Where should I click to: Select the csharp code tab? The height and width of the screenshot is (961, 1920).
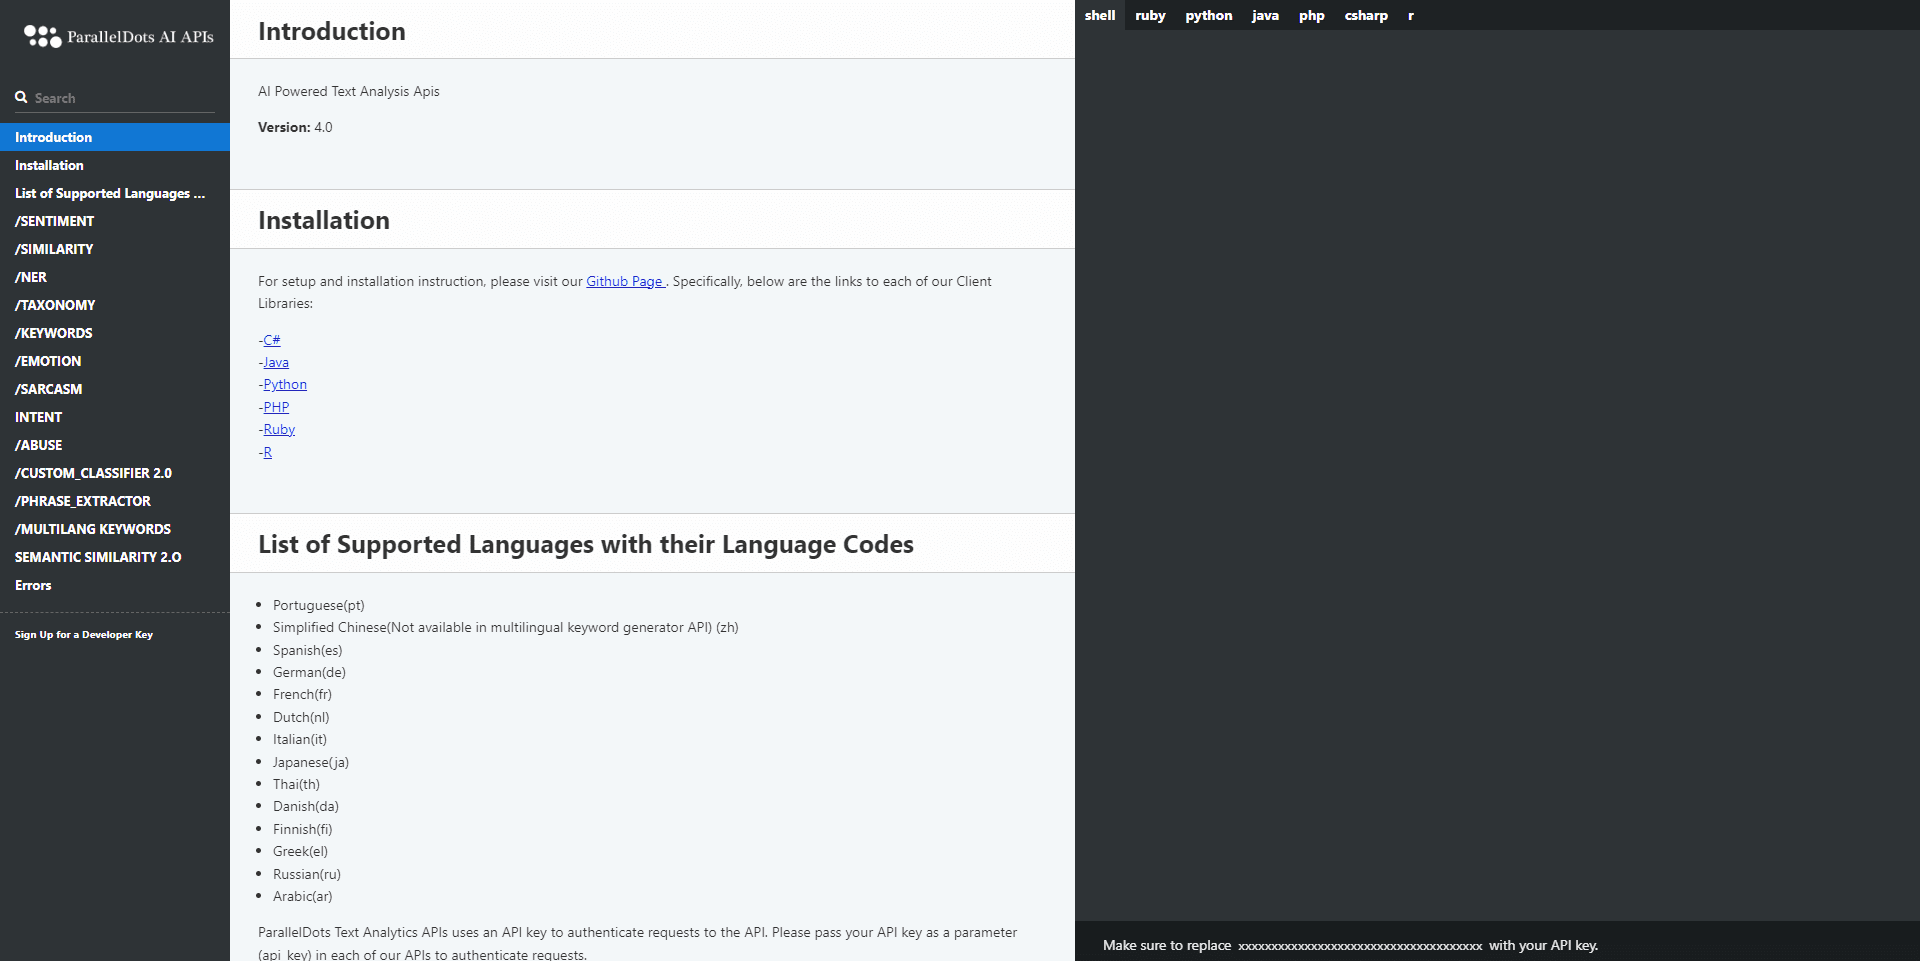coord(1366,15)
